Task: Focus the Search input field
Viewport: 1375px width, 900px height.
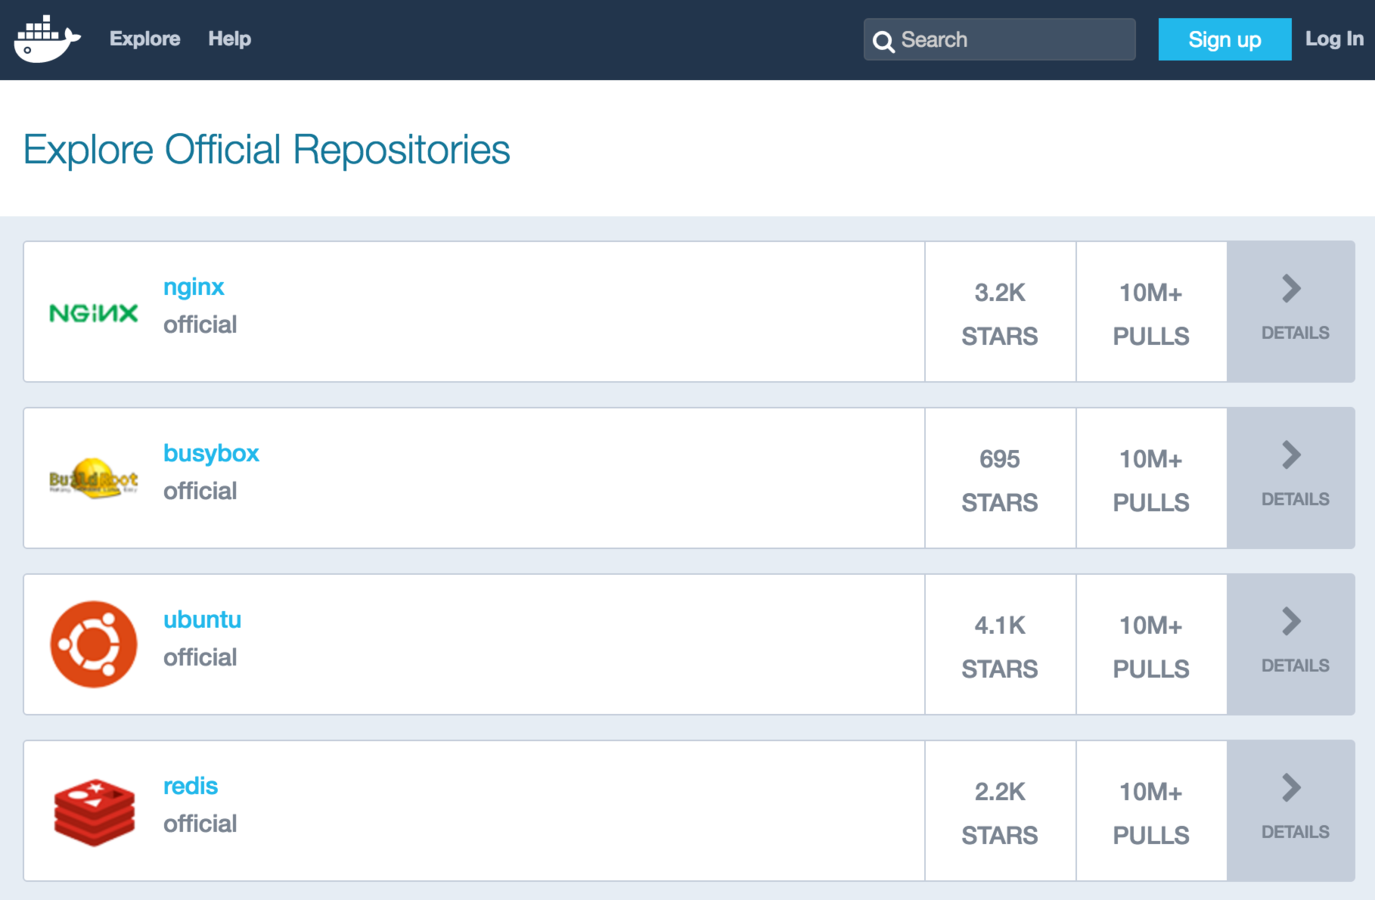Action: point(1000,39)
